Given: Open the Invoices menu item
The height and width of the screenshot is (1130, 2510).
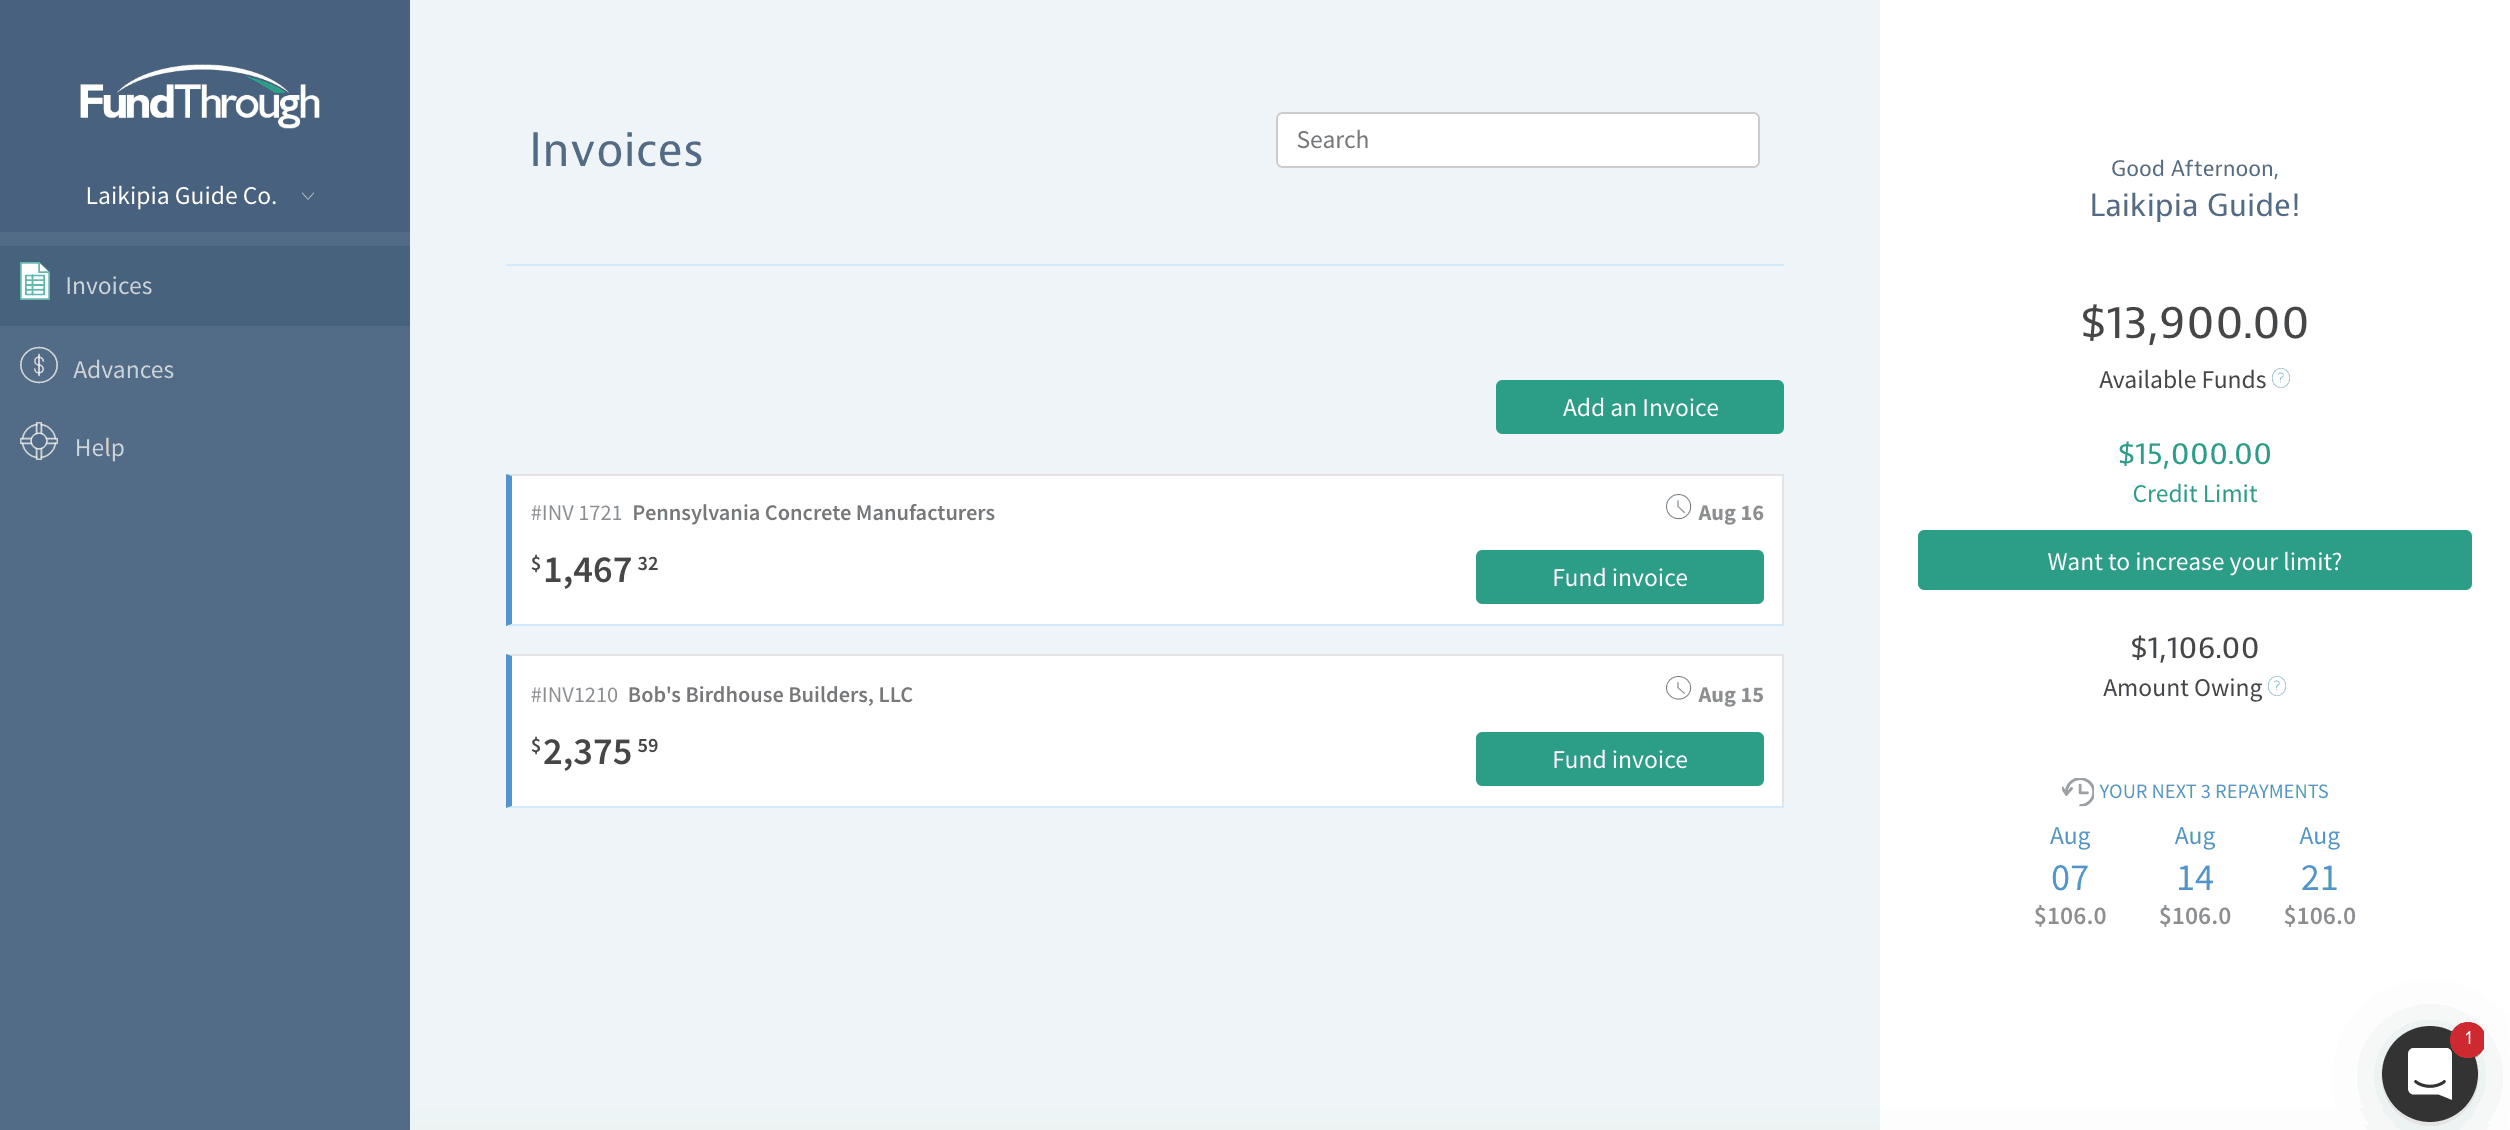Looking at the screenshot, I should [x=205, y=285].
